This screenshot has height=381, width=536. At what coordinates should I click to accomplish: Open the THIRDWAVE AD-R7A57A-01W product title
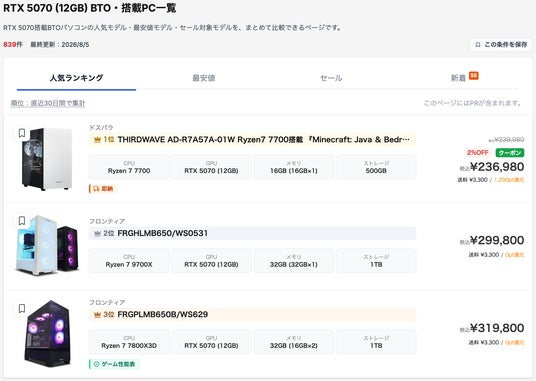tap(263, 139)
